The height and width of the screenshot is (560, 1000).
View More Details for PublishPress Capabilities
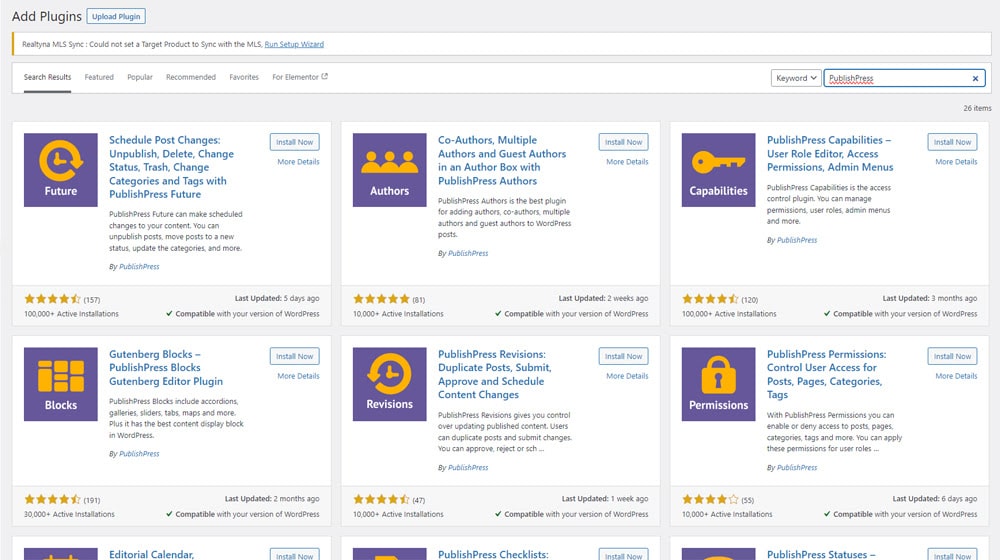(956, 162)
